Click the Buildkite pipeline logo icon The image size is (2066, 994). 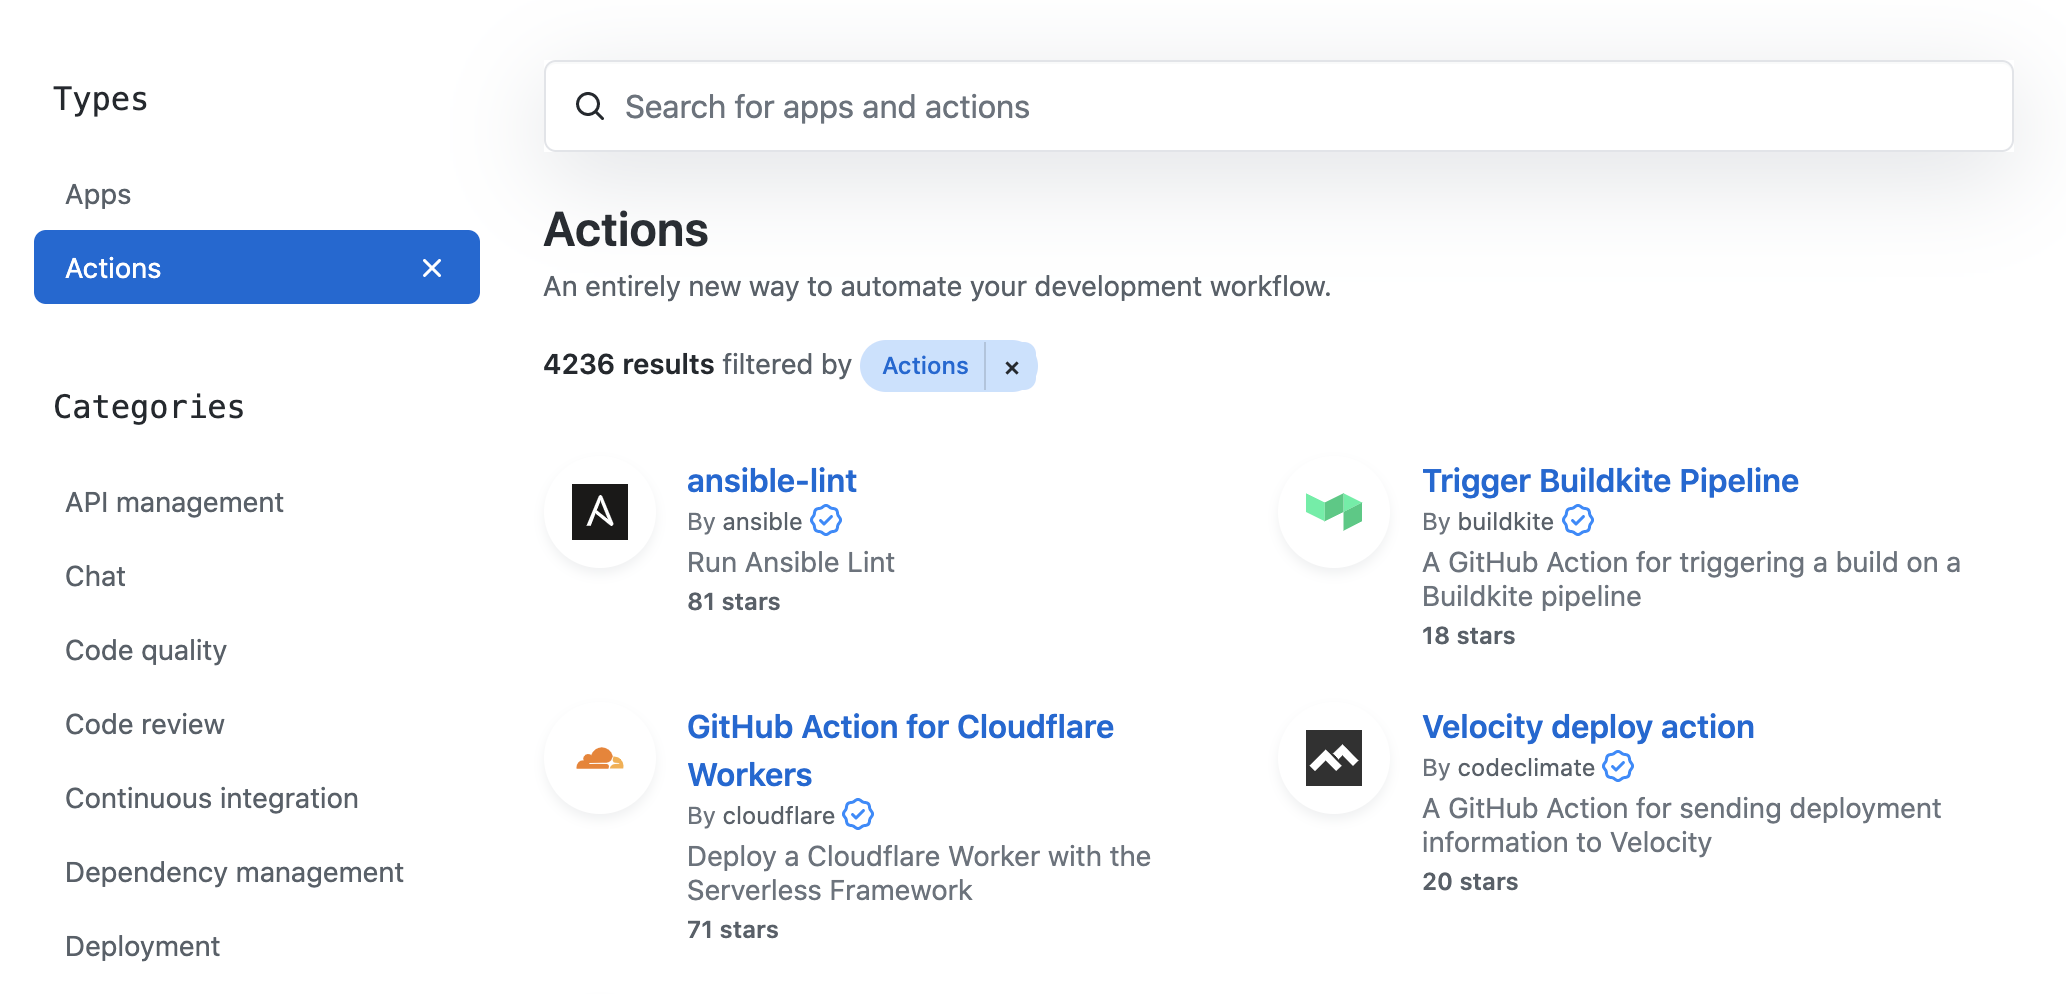point(1334,511)
